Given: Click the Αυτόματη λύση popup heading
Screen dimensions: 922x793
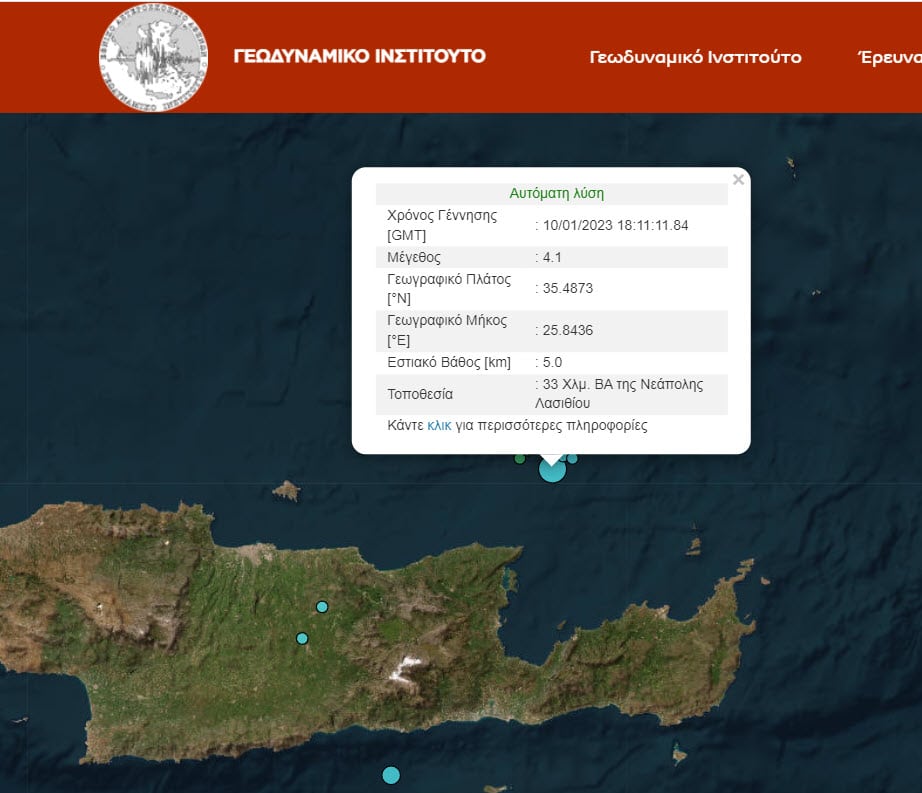Looking at the screenshot, I should pyautogui.click(x=556, y=193).
